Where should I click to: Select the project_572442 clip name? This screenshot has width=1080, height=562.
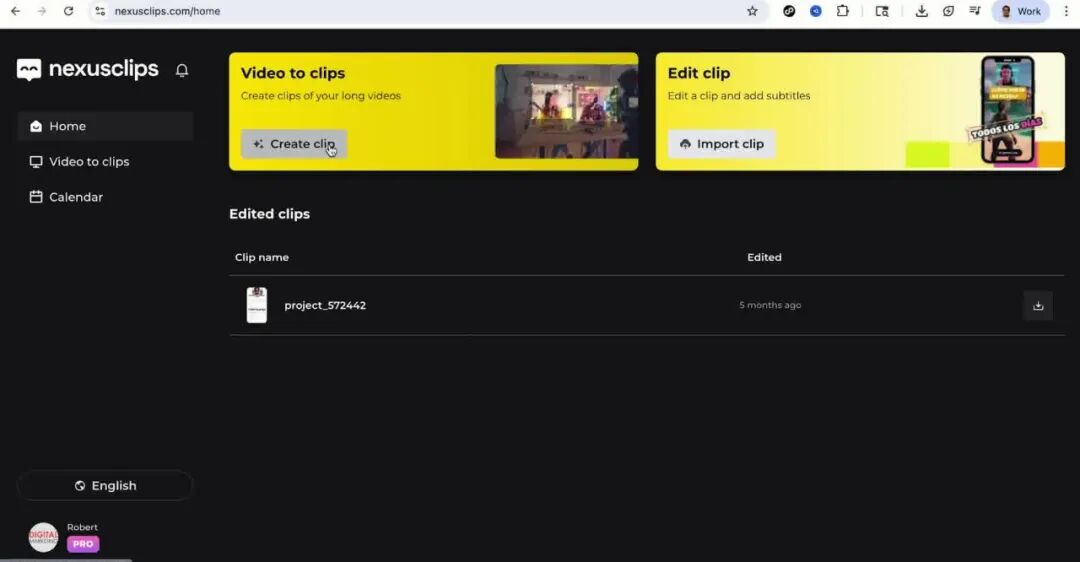[x=325, y=305]
